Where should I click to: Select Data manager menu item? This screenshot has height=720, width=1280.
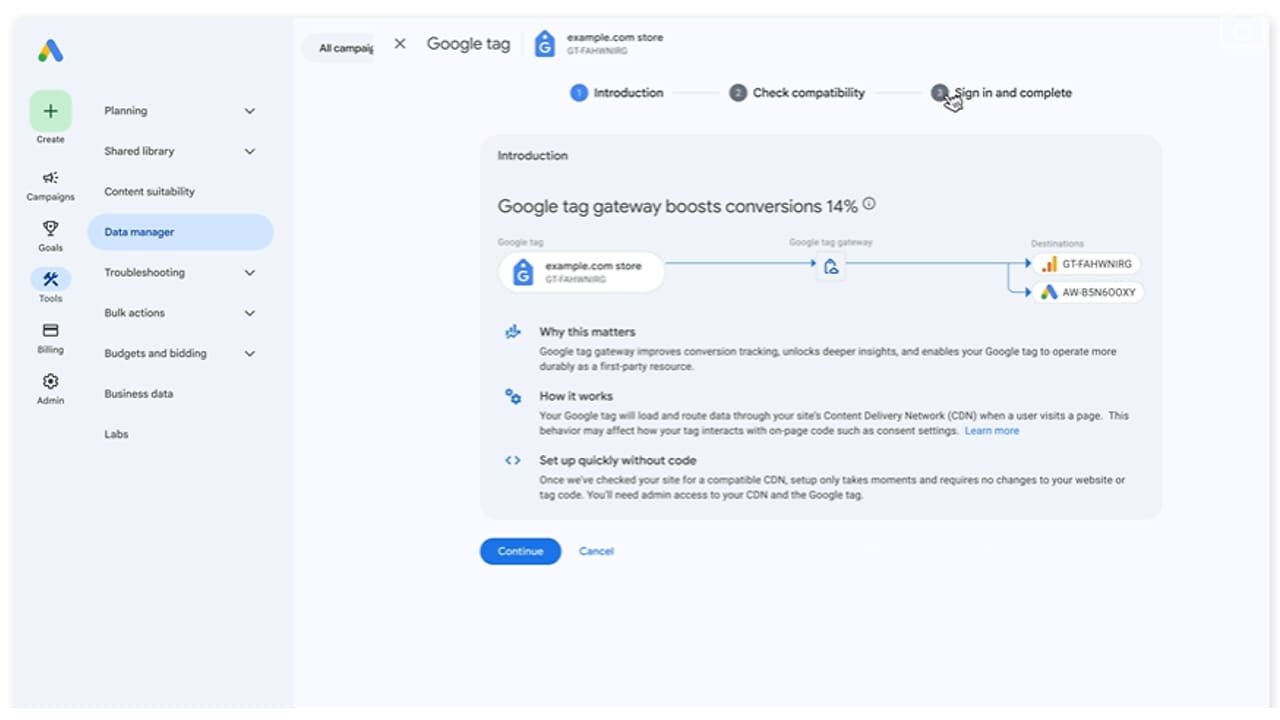[x=180, y=232]
